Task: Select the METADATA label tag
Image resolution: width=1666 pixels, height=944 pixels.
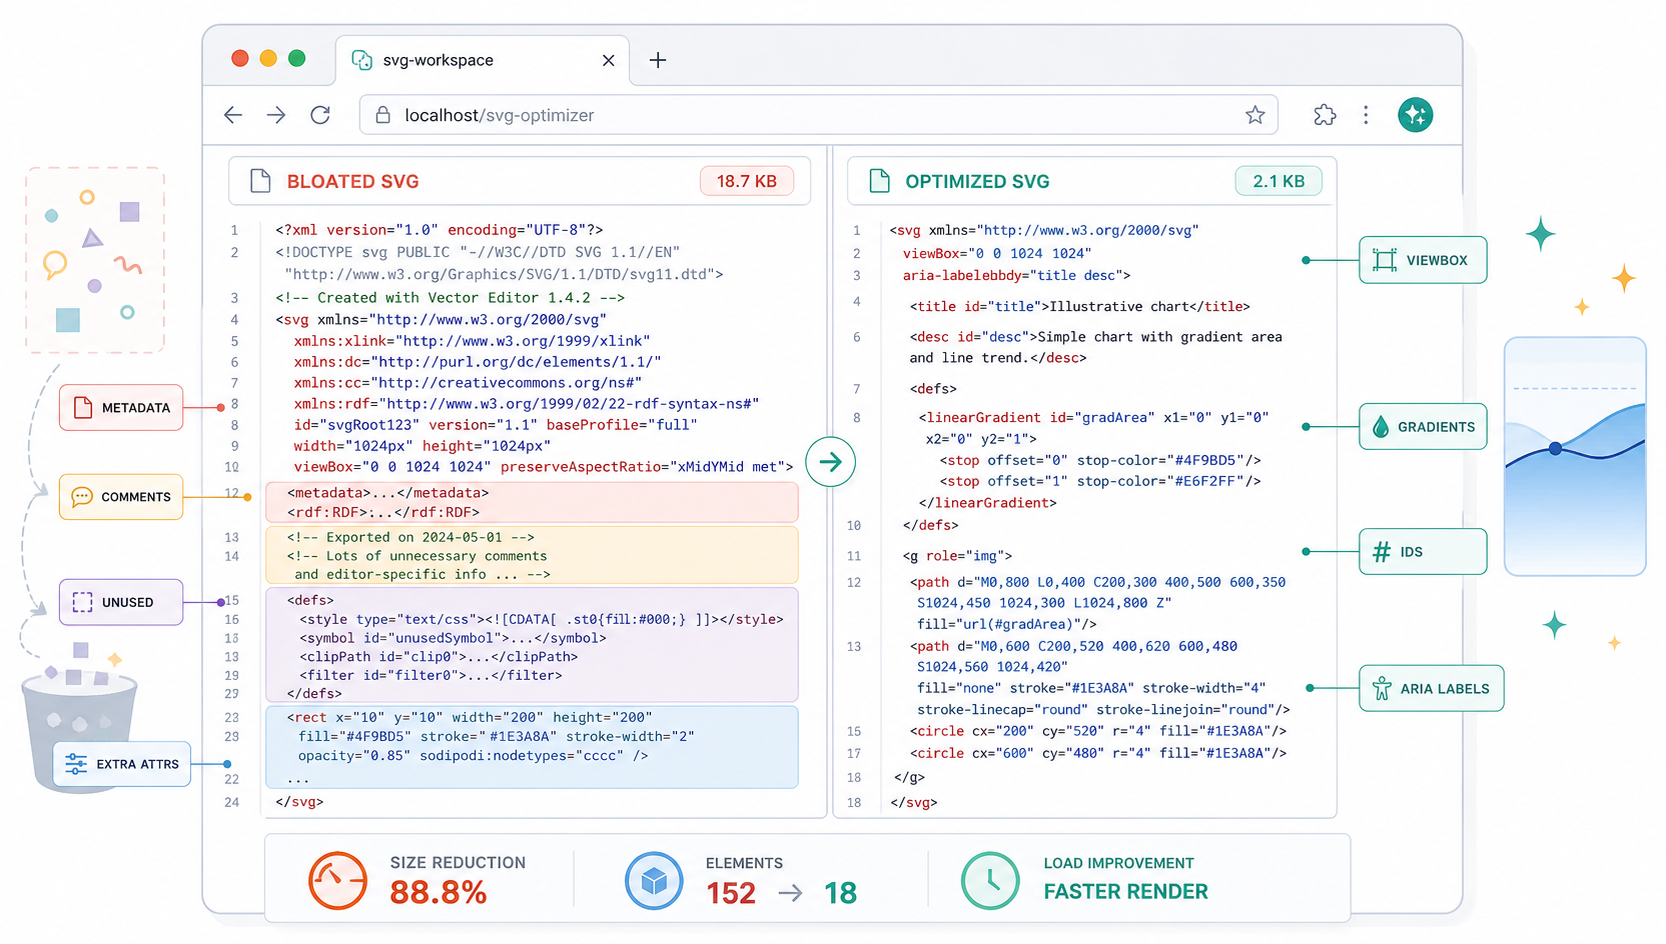Action: (x=121, y=408)
